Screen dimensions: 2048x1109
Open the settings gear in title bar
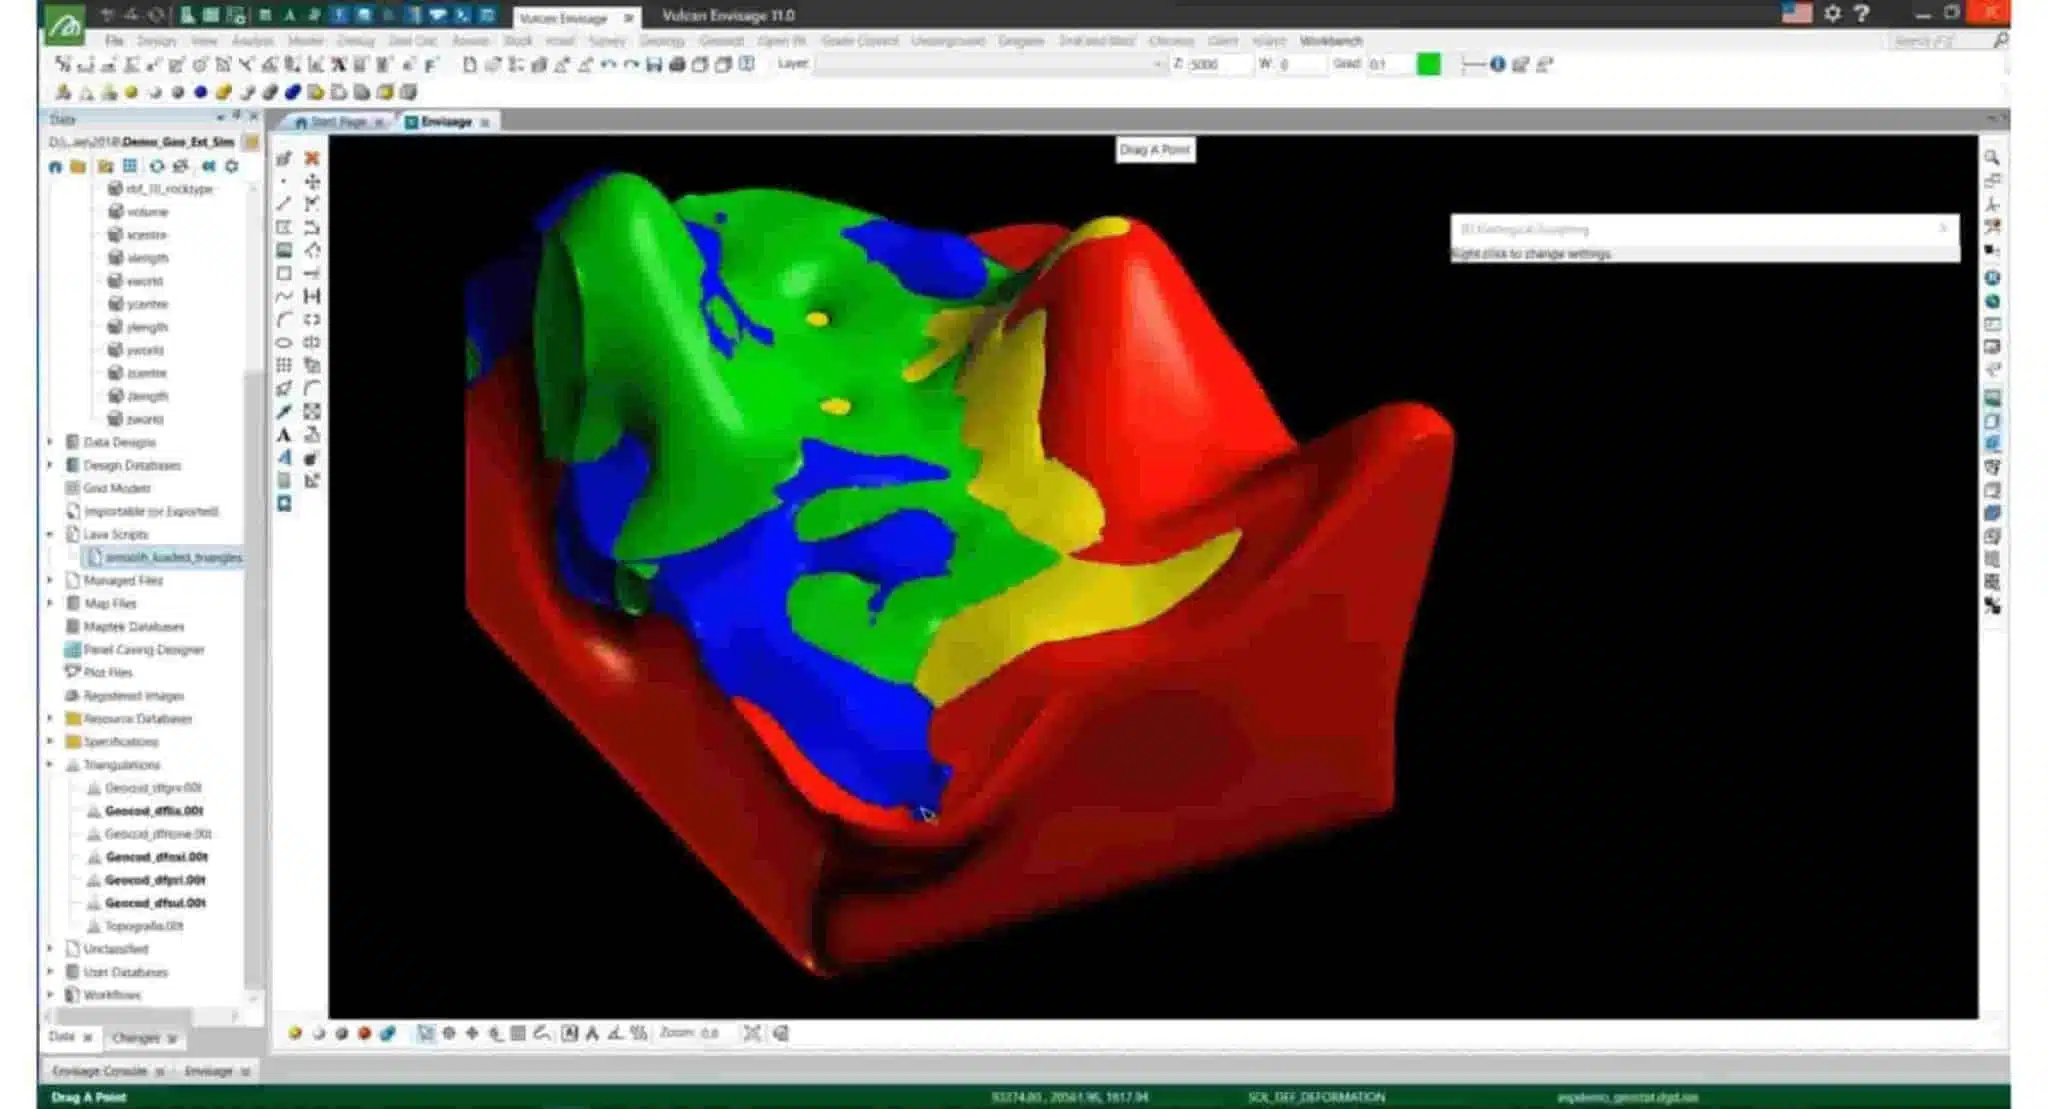(1832, 13)
